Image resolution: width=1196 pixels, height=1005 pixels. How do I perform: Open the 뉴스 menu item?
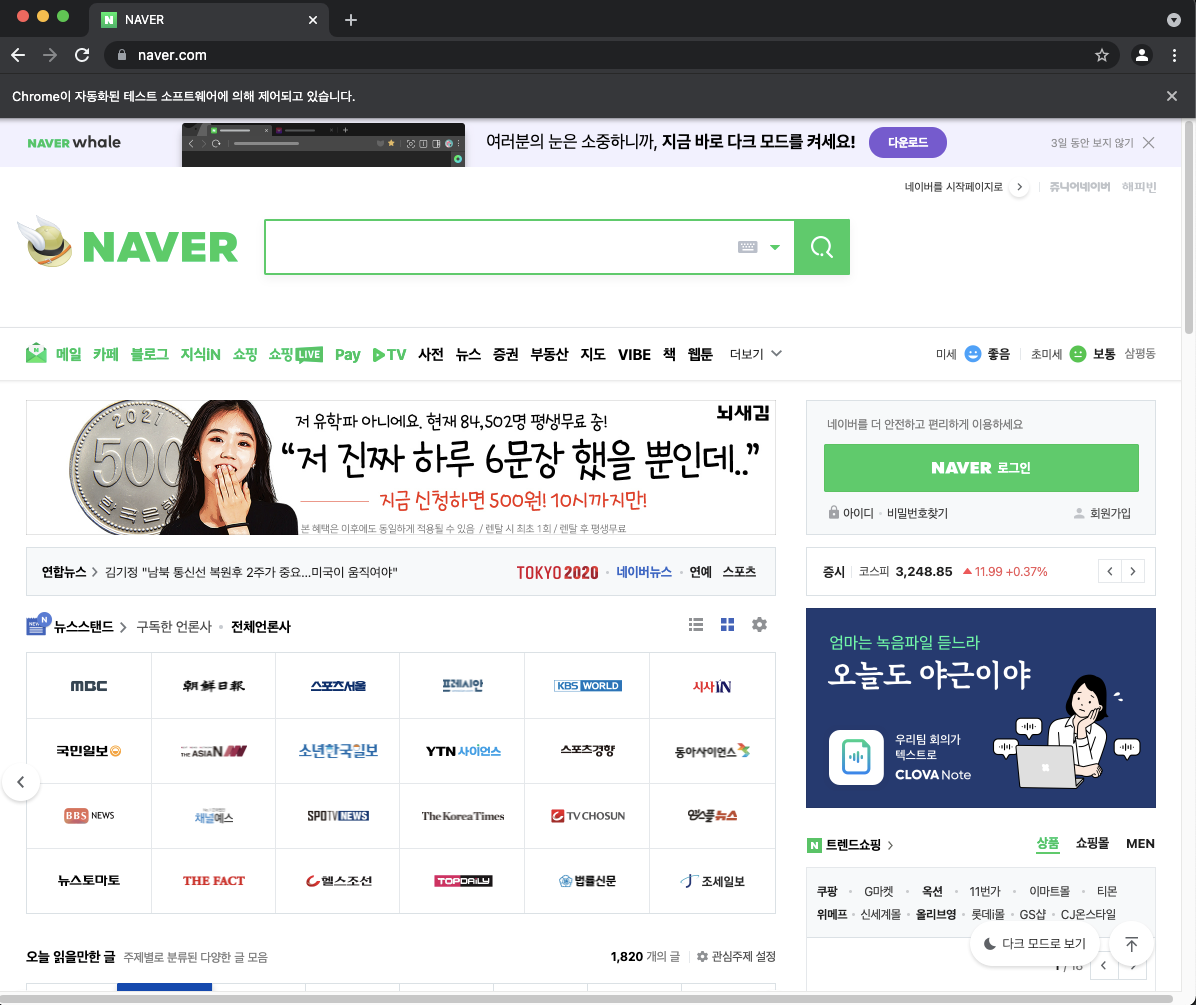(468, 354)
